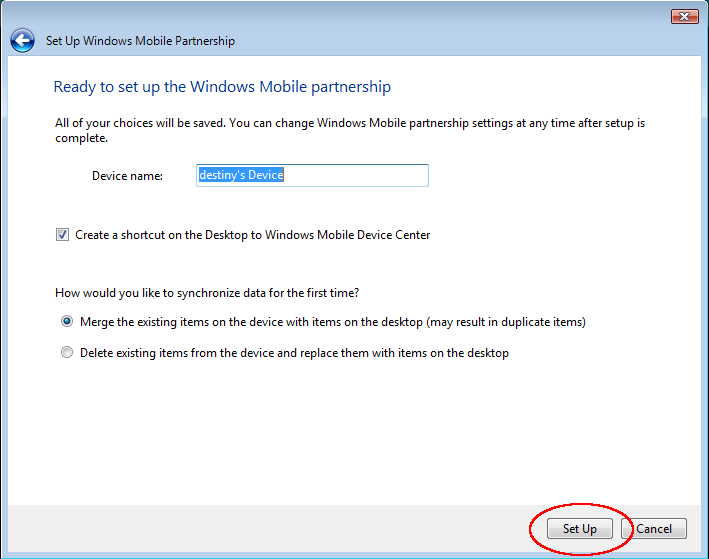Click the 'may result in duplicate items' label text

[505, 322]
